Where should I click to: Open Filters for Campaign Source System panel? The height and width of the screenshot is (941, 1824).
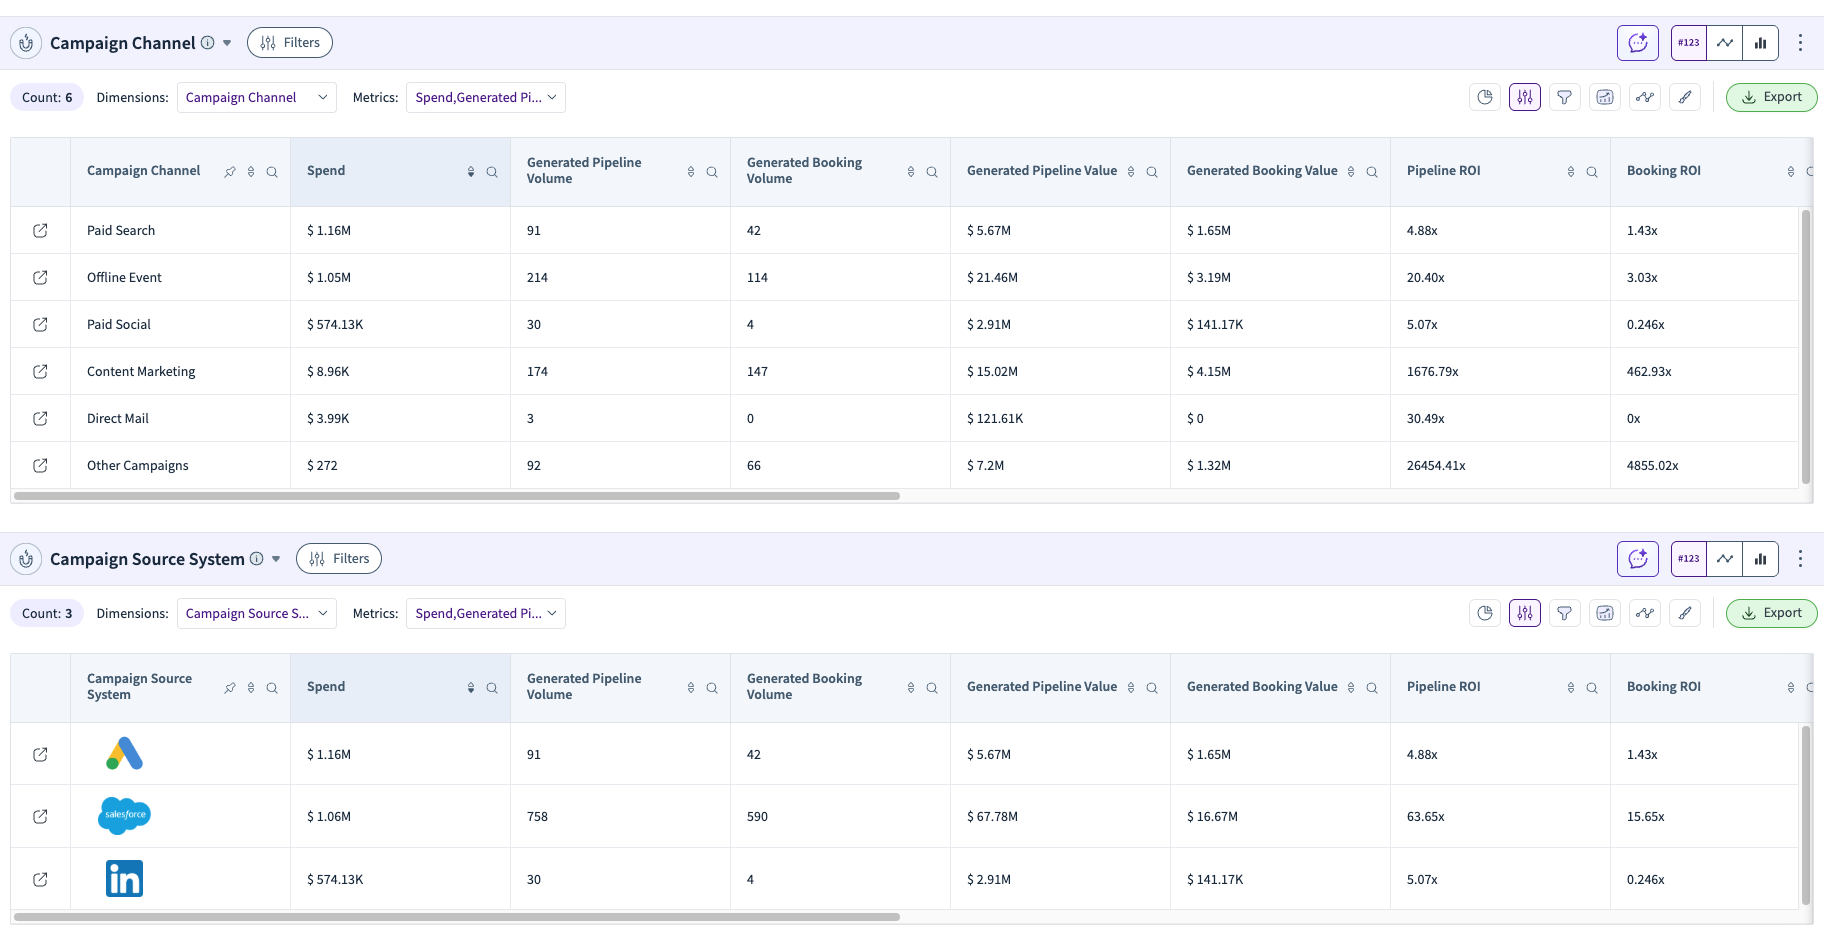[x=339, y=559]
